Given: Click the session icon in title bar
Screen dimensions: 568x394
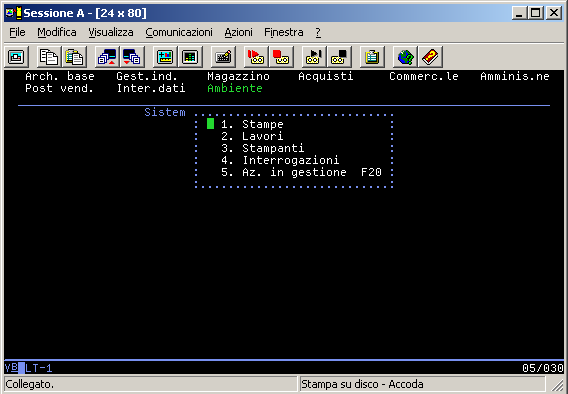Looking at the screenshot, I should pos(14,13).
